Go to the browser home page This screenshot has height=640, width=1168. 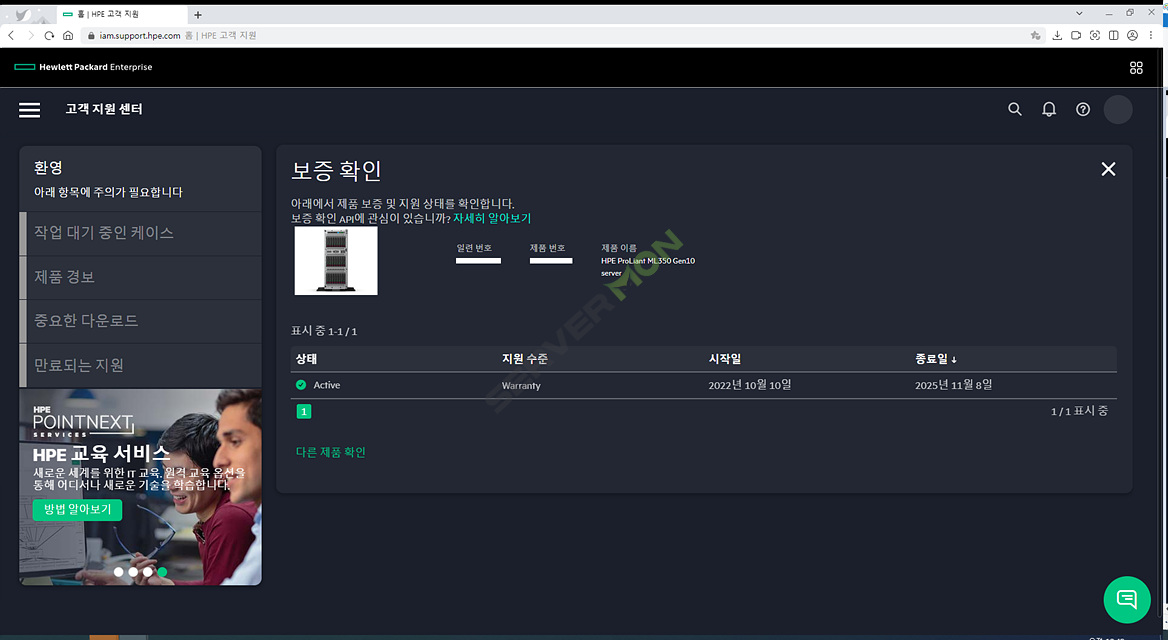[68, 35]
